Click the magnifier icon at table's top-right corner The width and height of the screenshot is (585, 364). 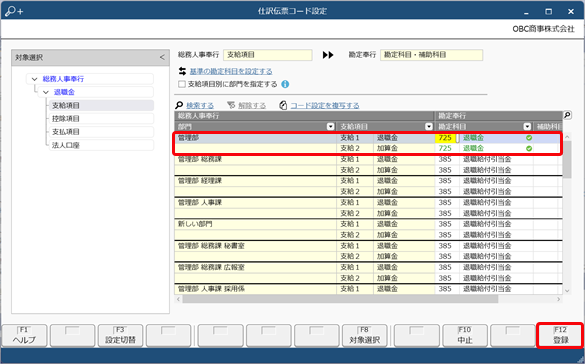click(567, 115)
